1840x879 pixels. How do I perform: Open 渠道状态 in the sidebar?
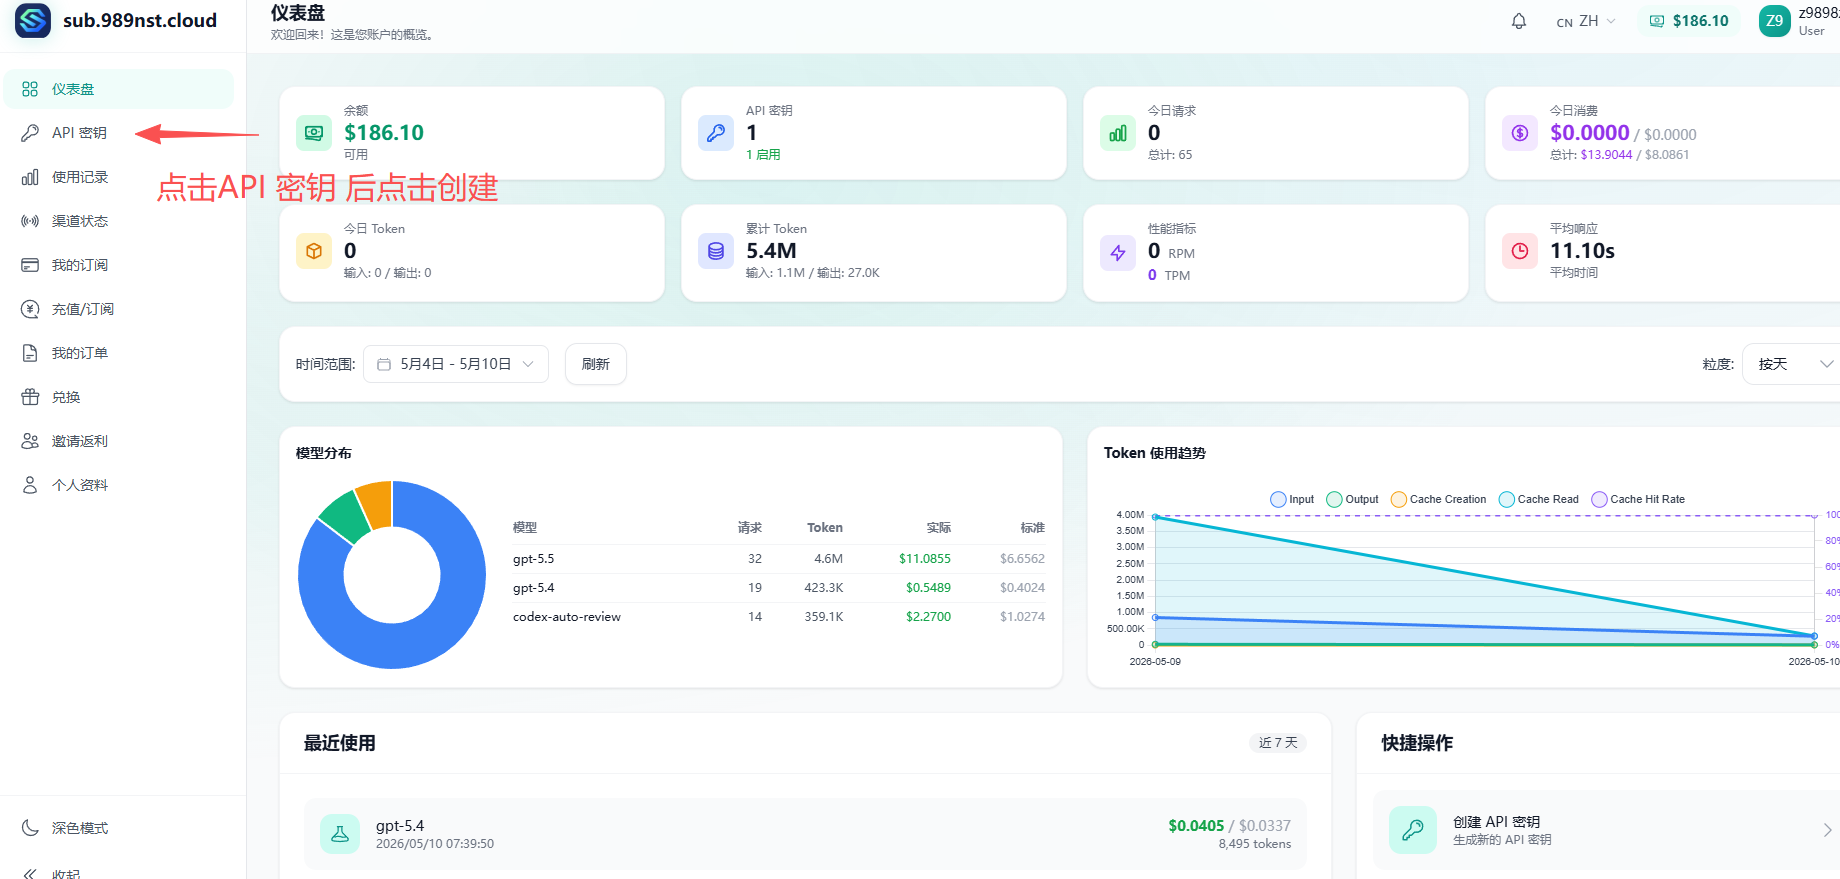click(119, 221)
